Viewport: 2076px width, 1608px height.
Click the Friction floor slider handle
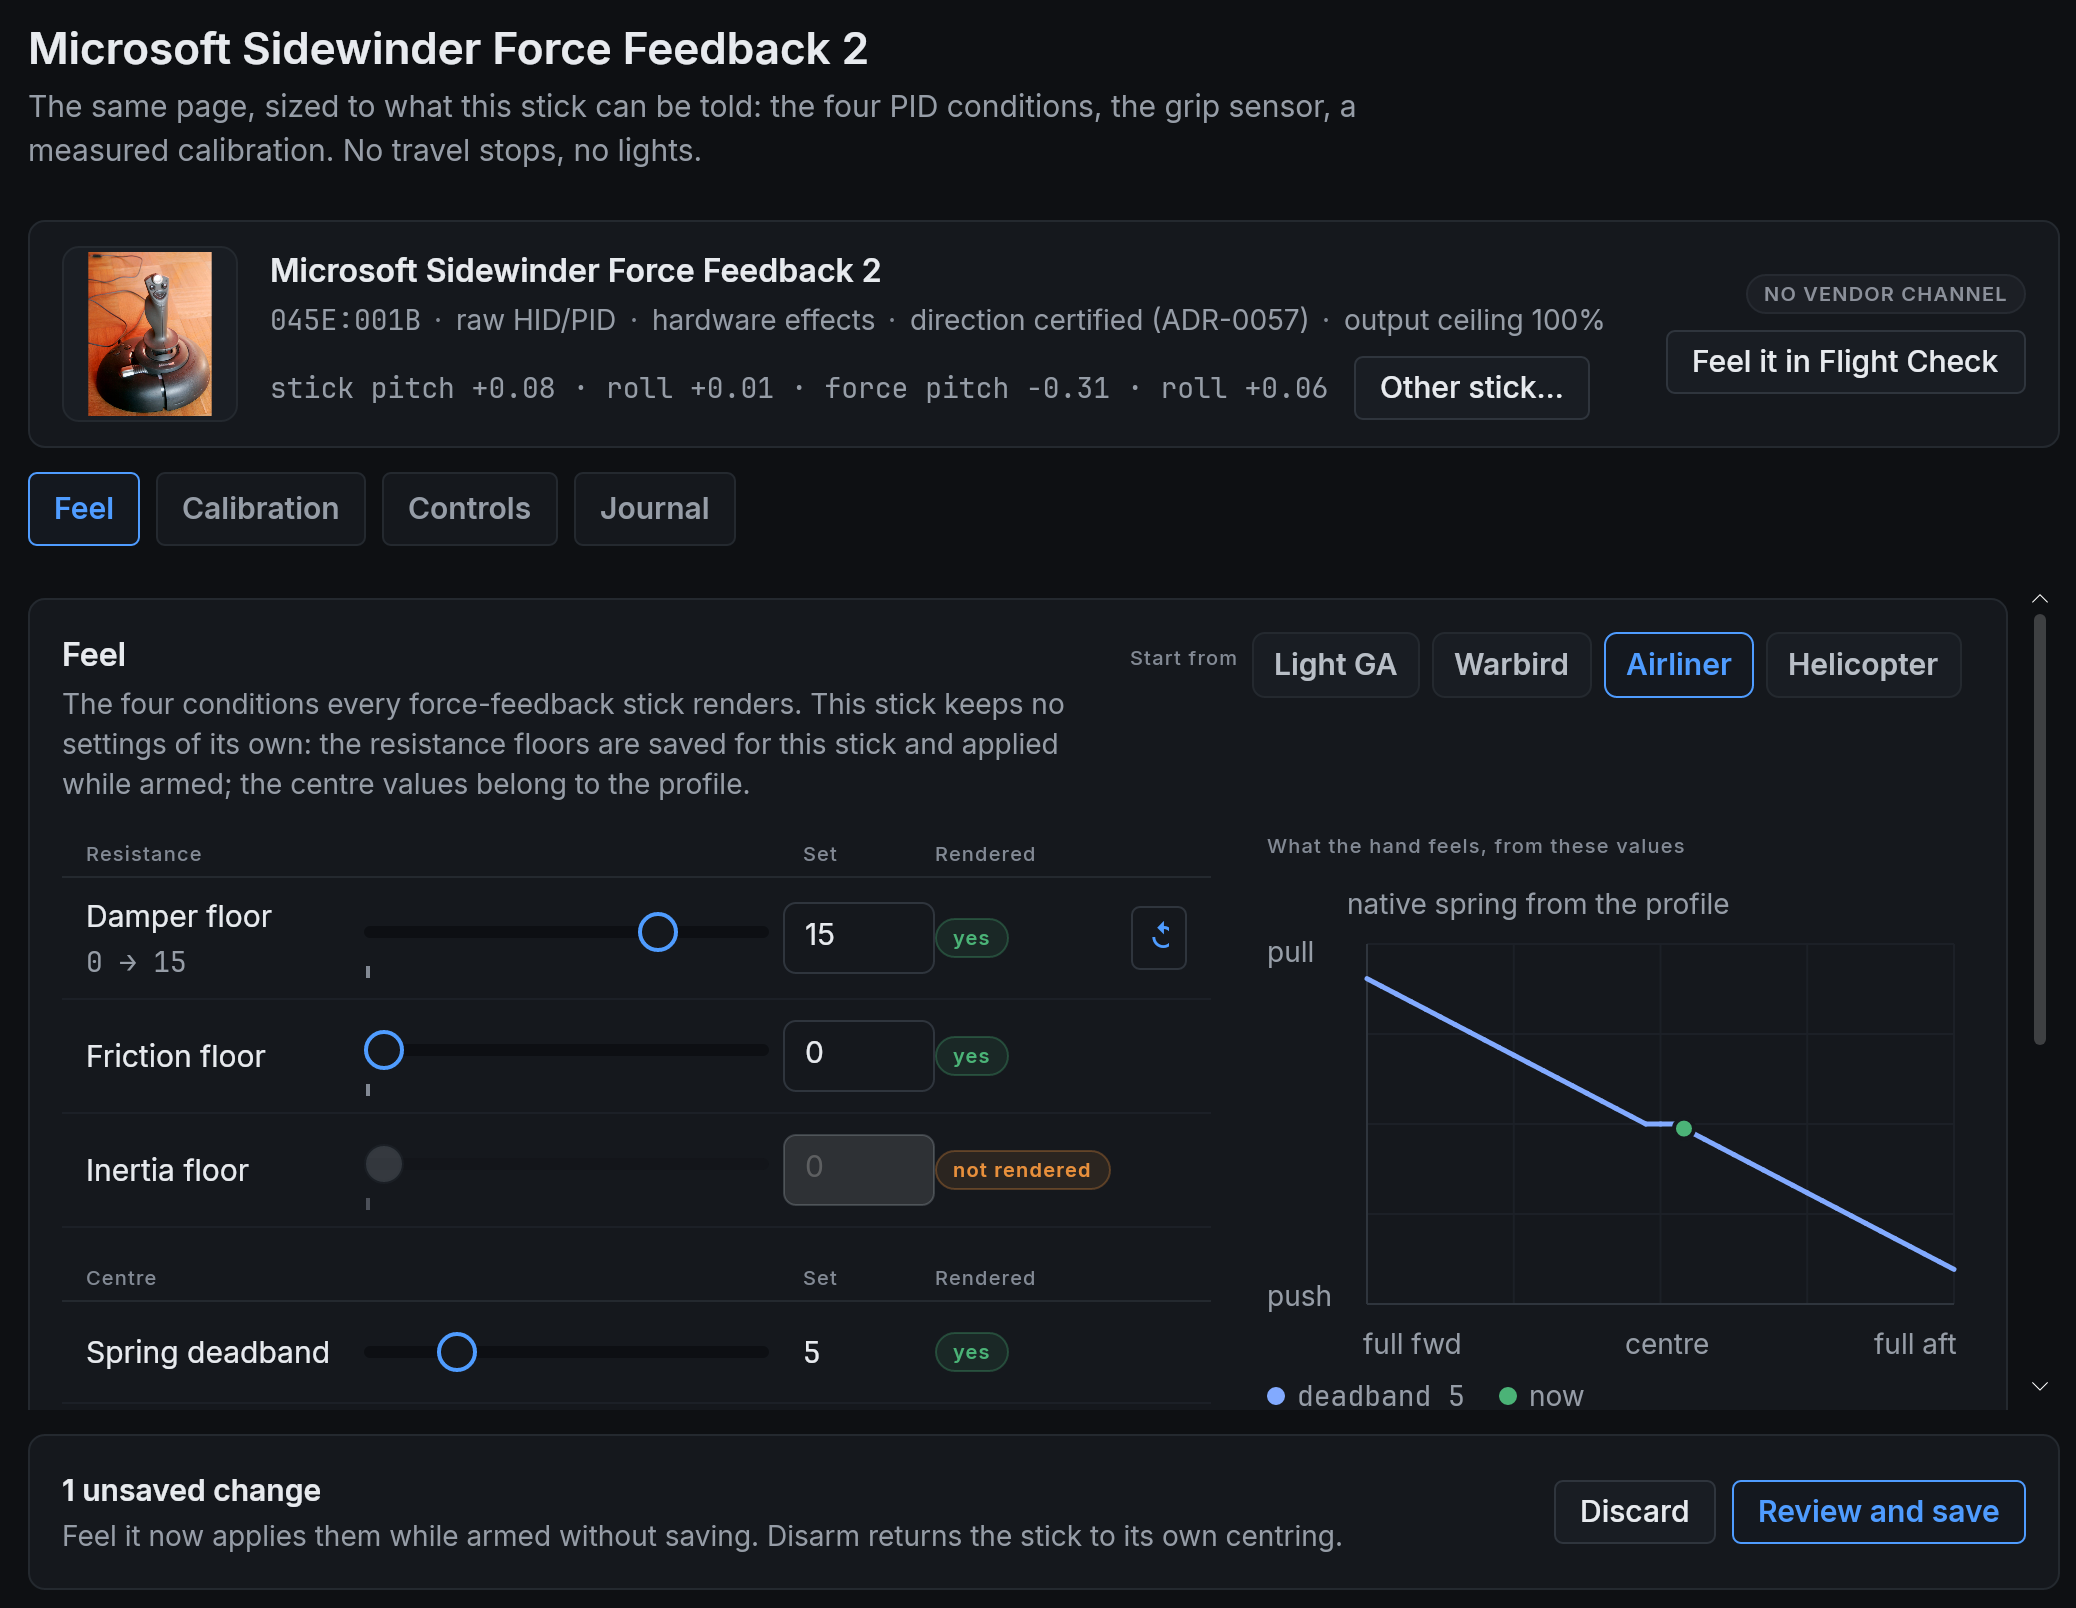point(384,1050)
